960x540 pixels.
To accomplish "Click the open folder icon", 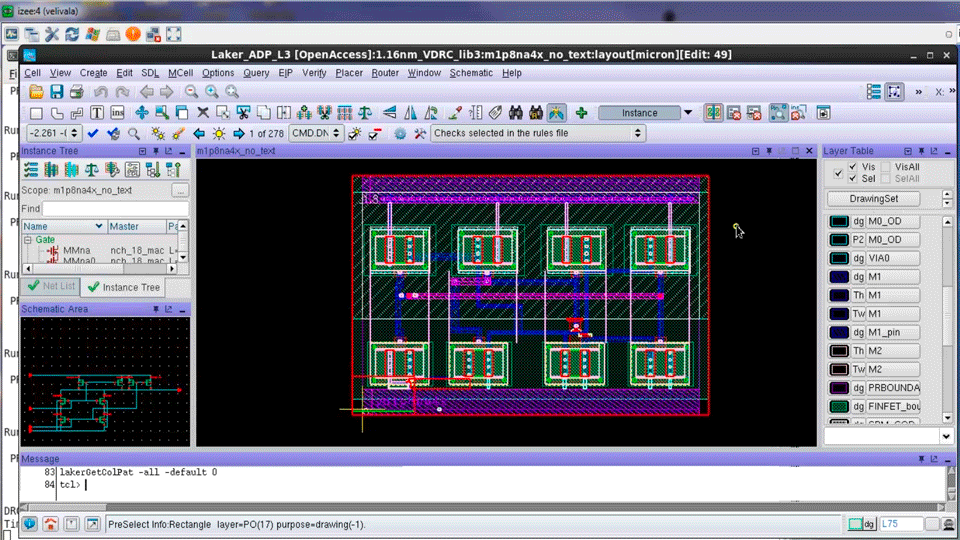I will pos(36,92).
